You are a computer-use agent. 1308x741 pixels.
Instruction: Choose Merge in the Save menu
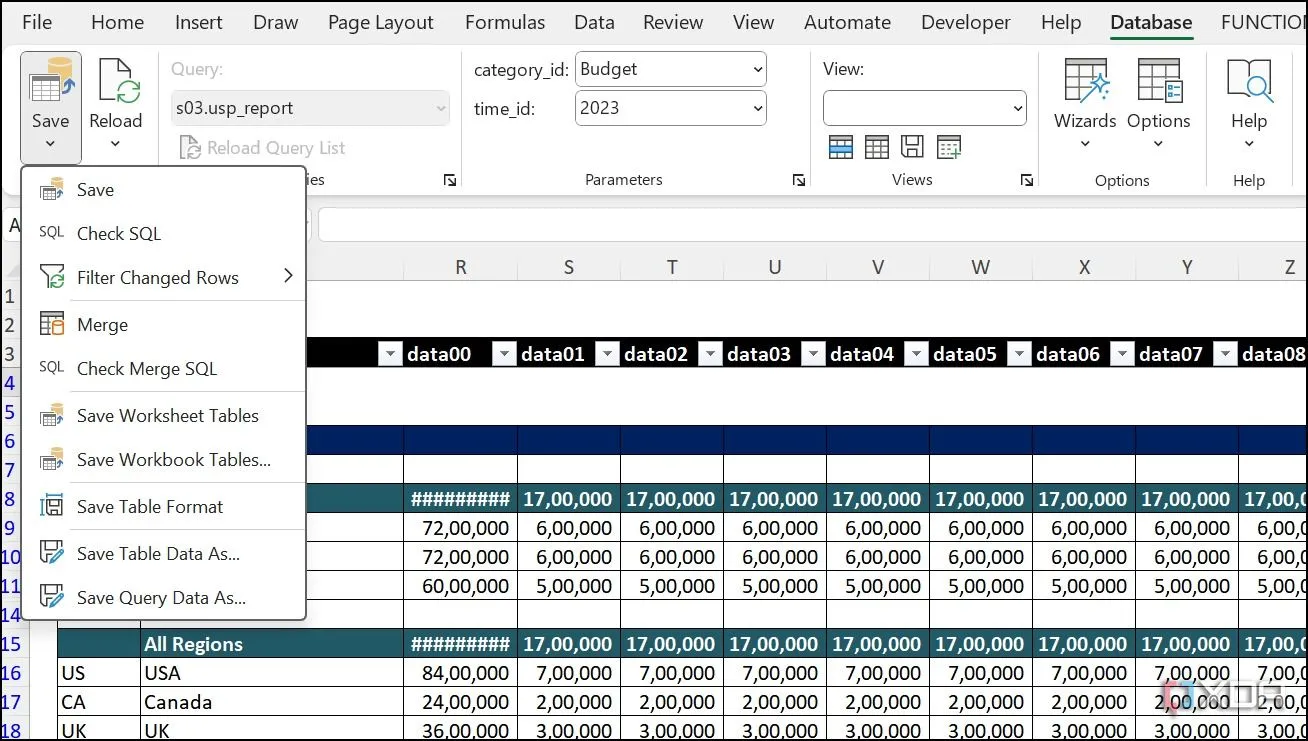pyautogui.click(x=164, y=325)
